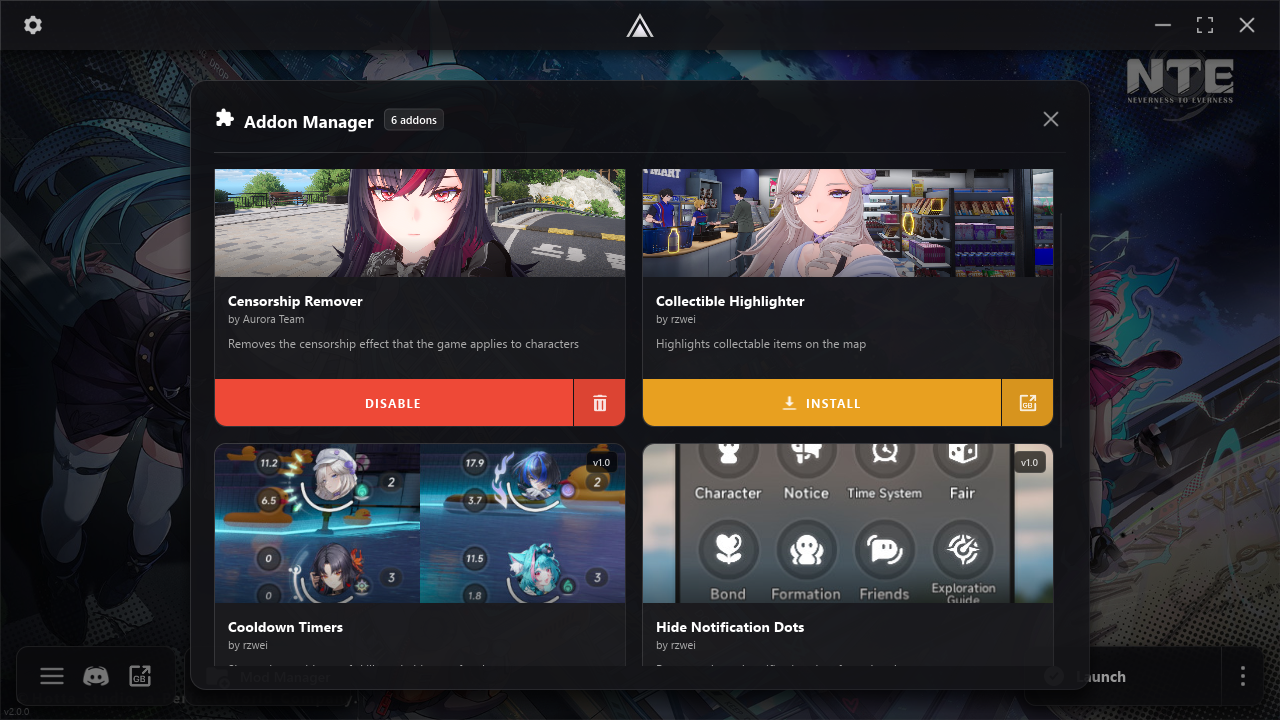
Task: Open the three-dot launch options menu
Action: pyautogui.click(x=1243, y=676)
